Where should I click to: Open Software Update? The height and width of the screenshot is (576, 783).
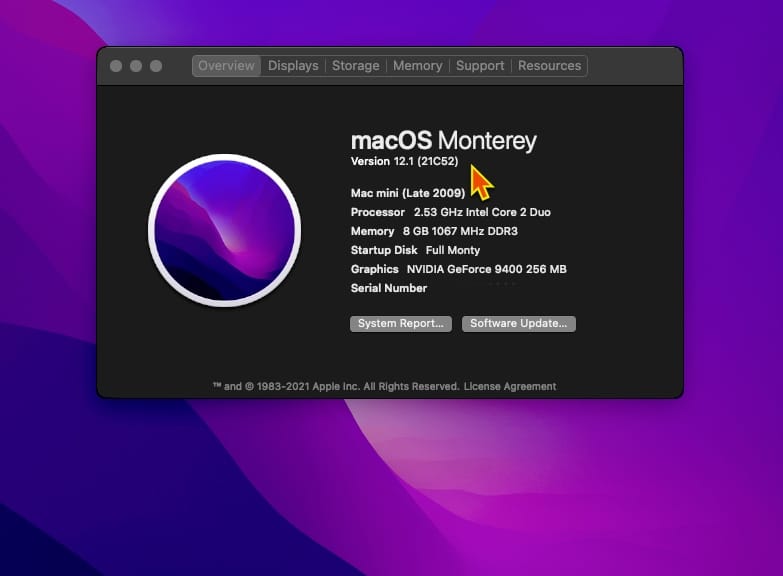pyautogui.click(x=518, y=323)
